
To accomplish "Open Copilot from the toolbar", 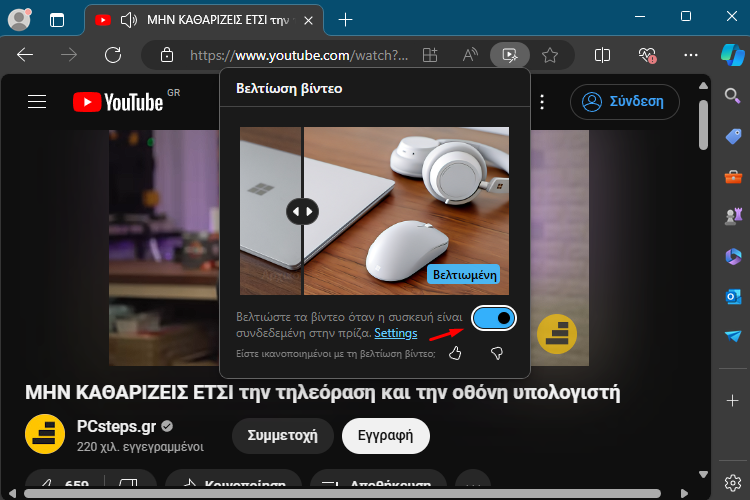I will click(733, 54).
